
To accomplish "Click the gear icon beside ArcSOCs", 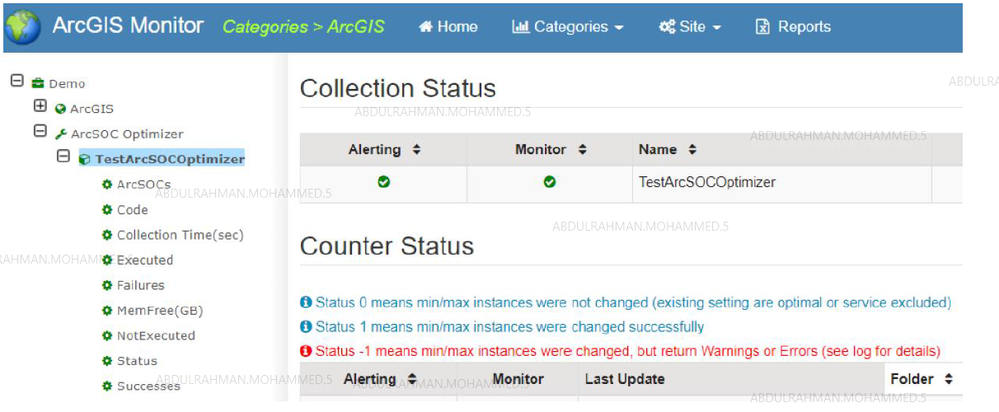I will point(107,185).
